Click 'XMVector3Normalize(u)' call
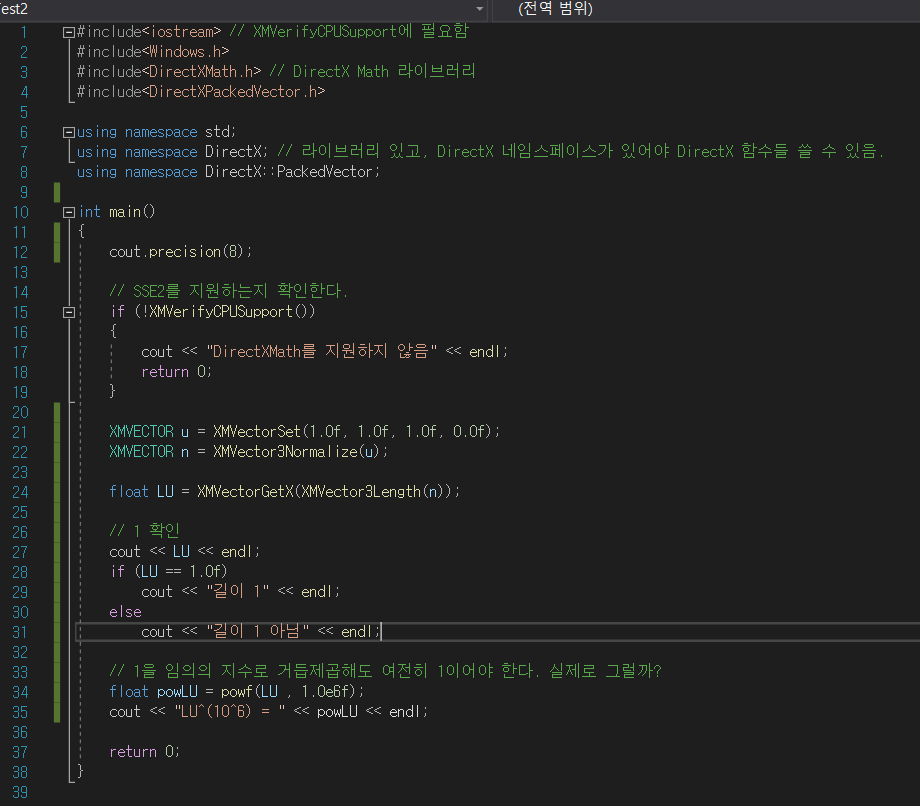 click(296, 452)
